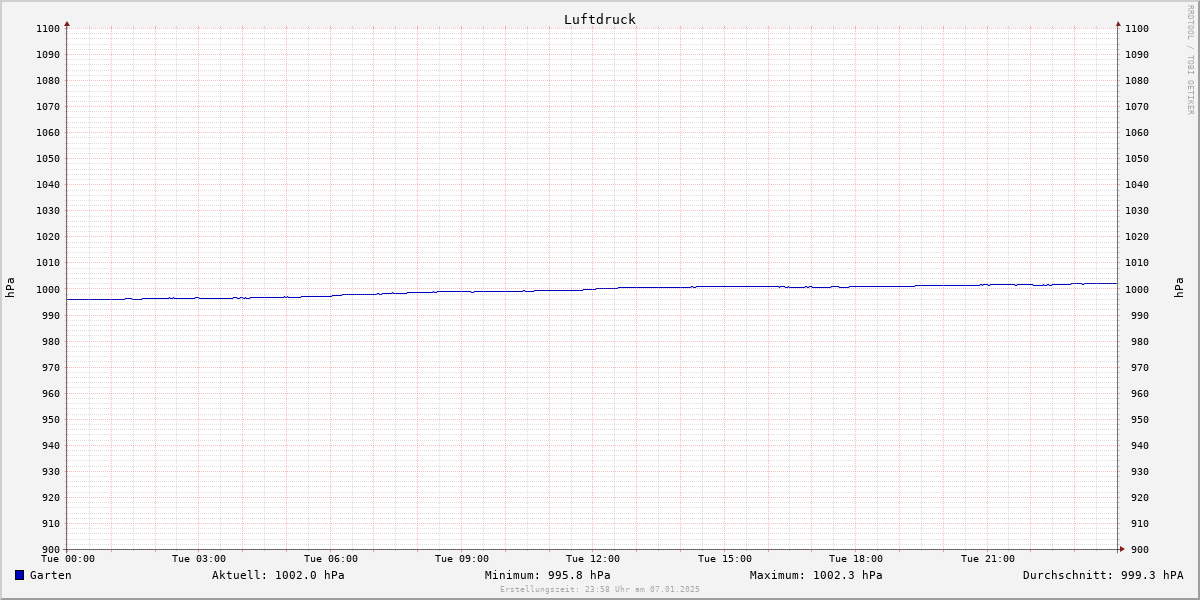Click the 950 label on the left axis
Image resolution: width=1200 pixels, height=600 pixels.
pyautogui.click(x=50, y=420)
